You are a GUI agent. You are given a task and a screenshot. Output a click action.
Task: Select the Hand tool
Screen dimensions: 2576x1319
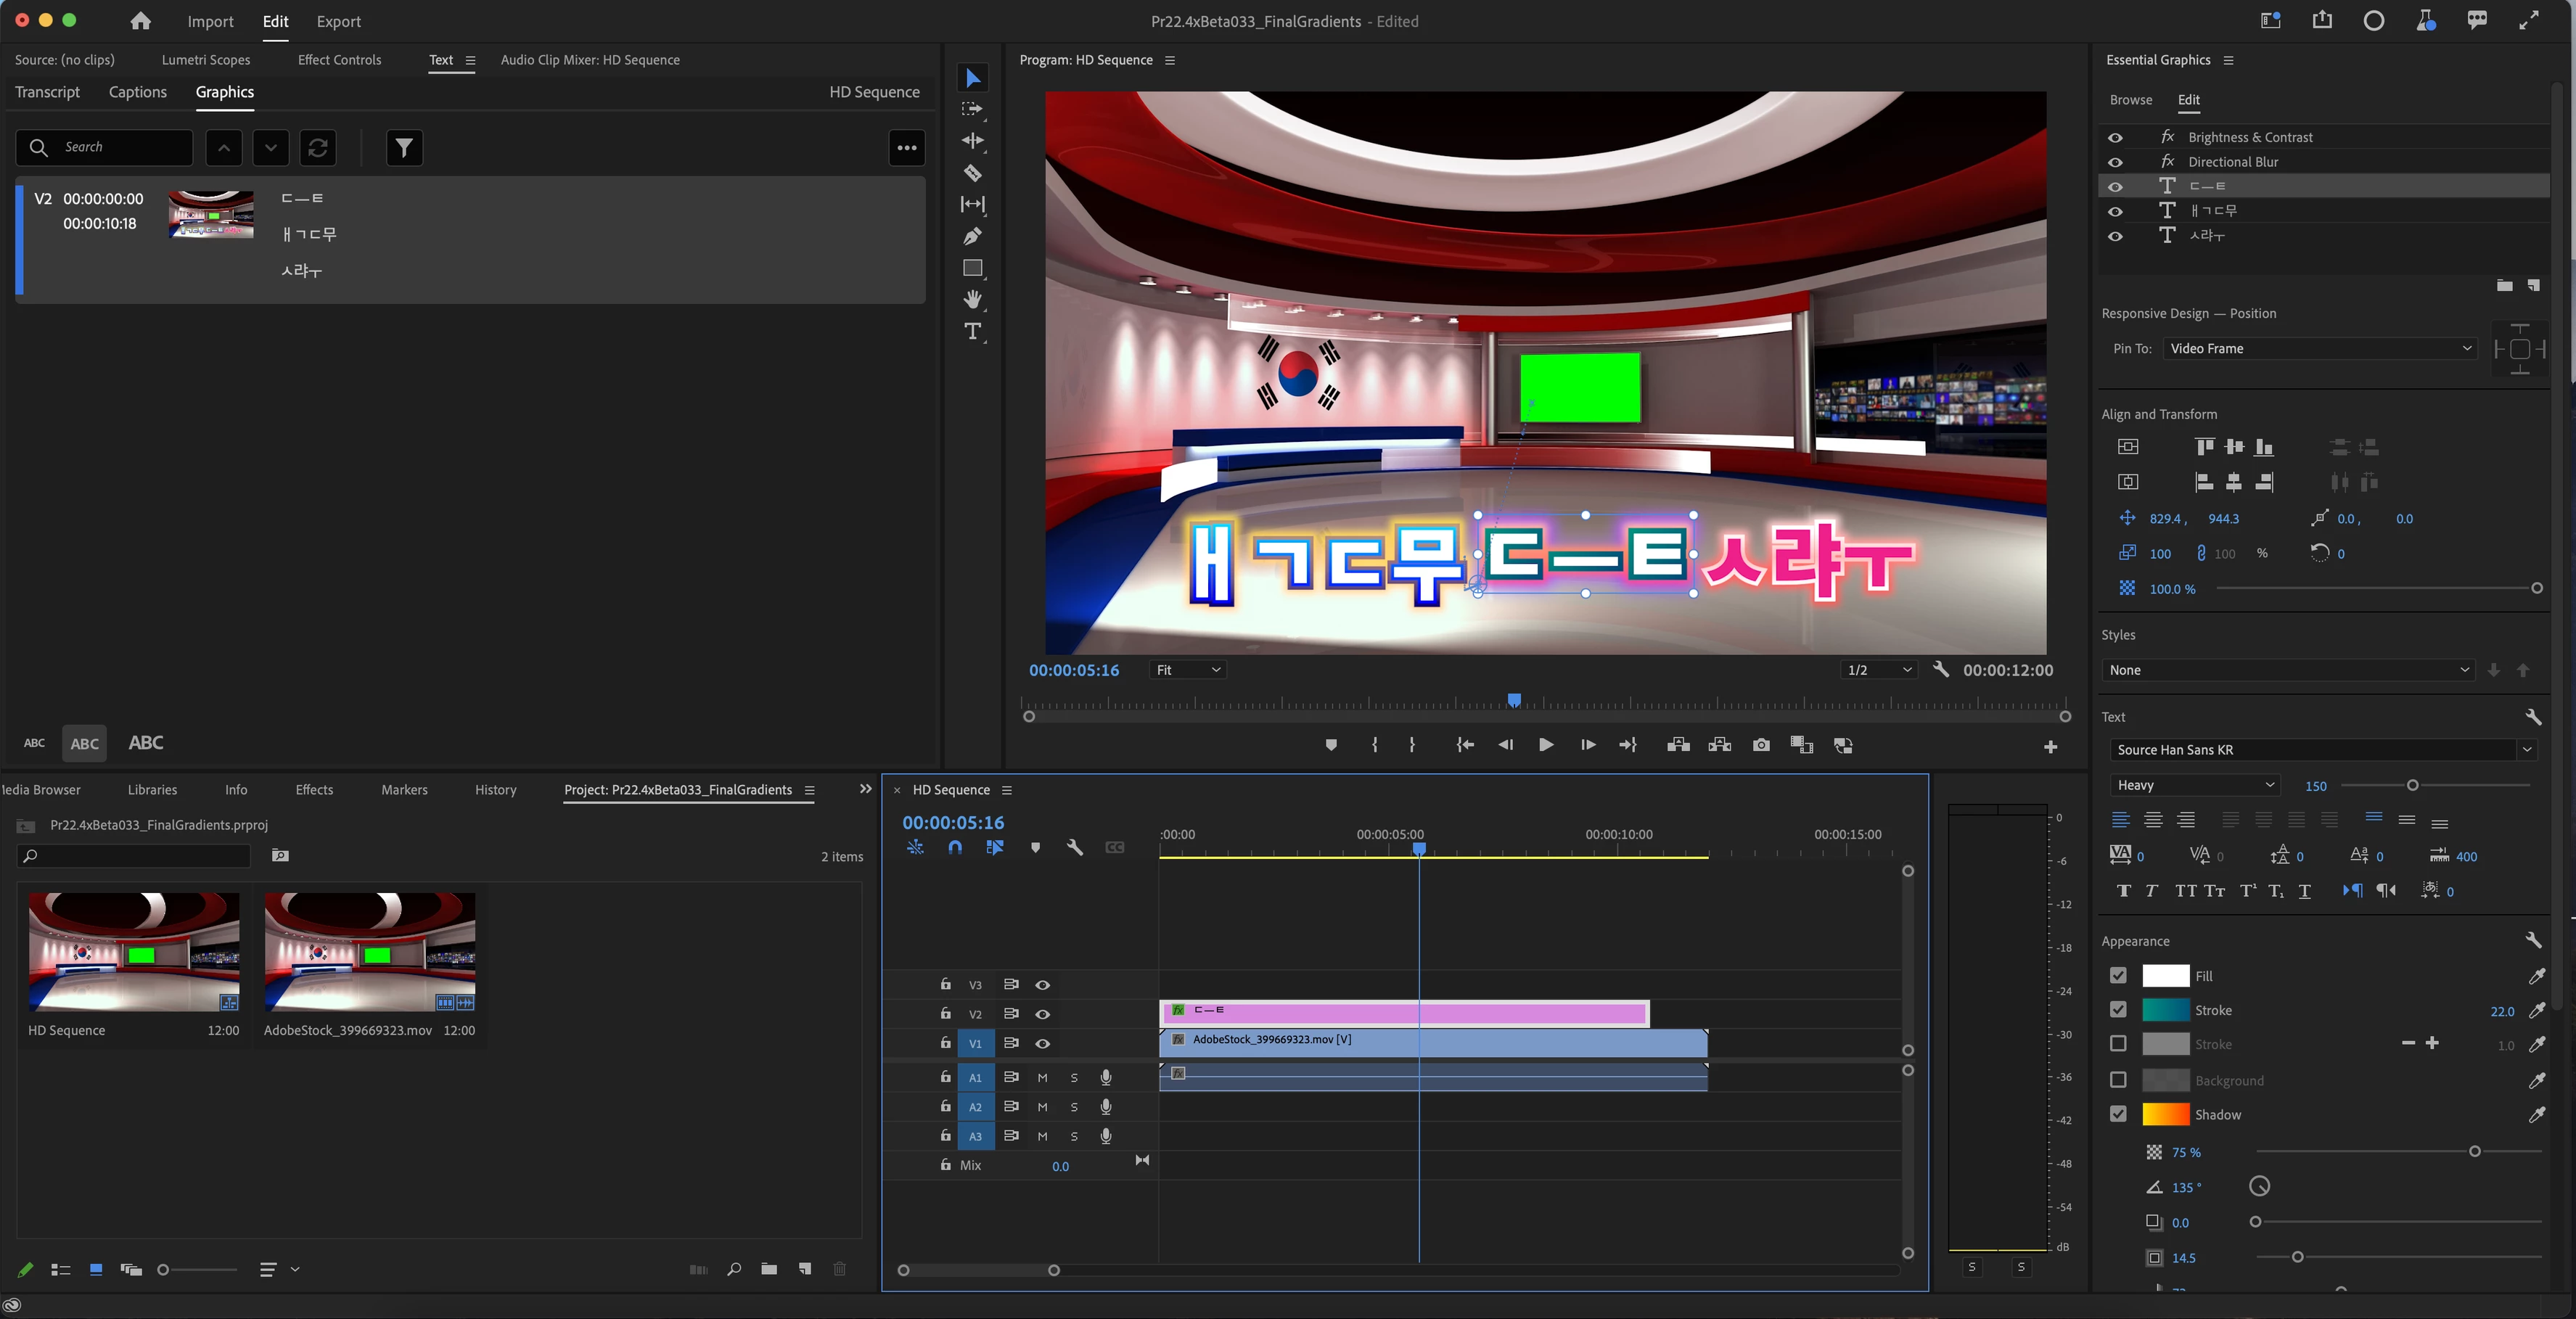pyautogui.click(x=972, y=300)
